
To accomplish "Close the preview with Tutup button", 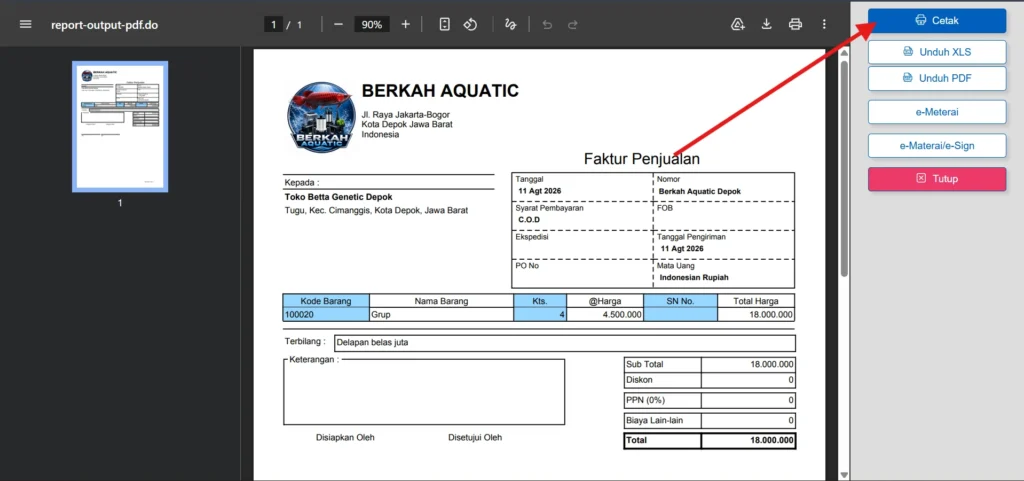I will (x=937, y=179).
